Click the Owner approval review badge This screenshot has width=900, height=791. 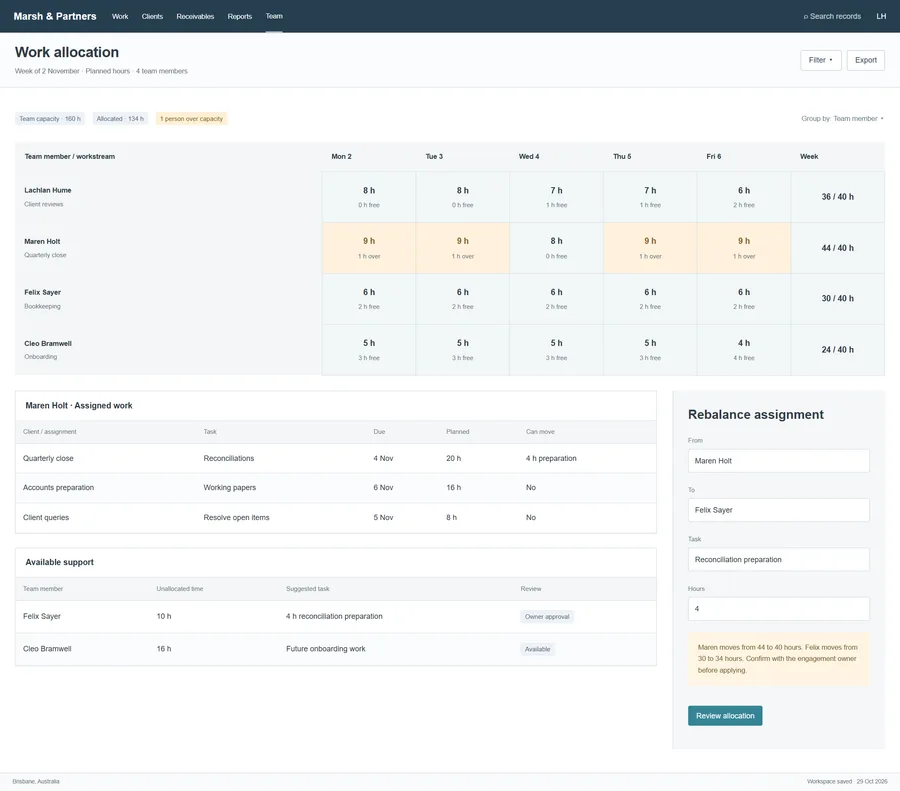pos(547,617)
